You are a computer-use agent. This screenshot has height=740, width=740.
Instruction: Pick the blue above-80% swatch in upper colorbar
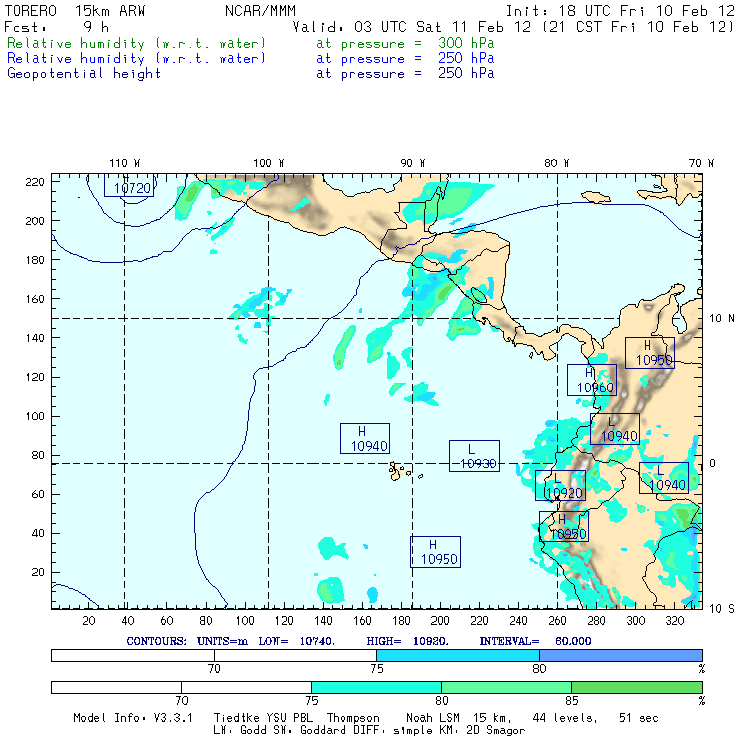click(x=620, y=654)
